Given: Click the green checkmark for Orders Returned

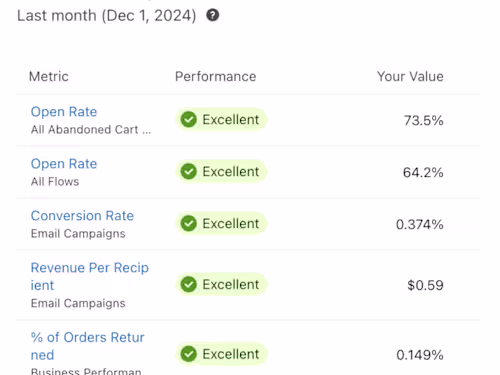Looking at the screenshot, I should click(189, 354).
